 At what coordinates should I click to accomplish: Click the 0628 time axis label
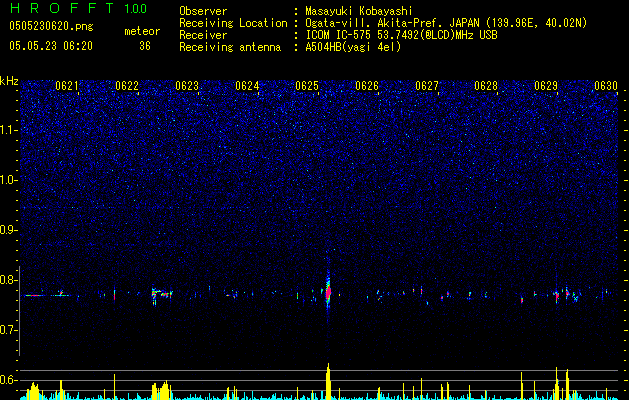[x=486, y=86]
